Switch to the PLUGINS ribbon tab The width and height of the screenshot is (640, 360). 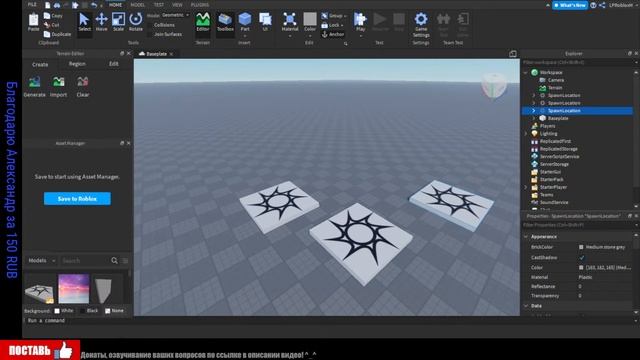tap(200, 5)
